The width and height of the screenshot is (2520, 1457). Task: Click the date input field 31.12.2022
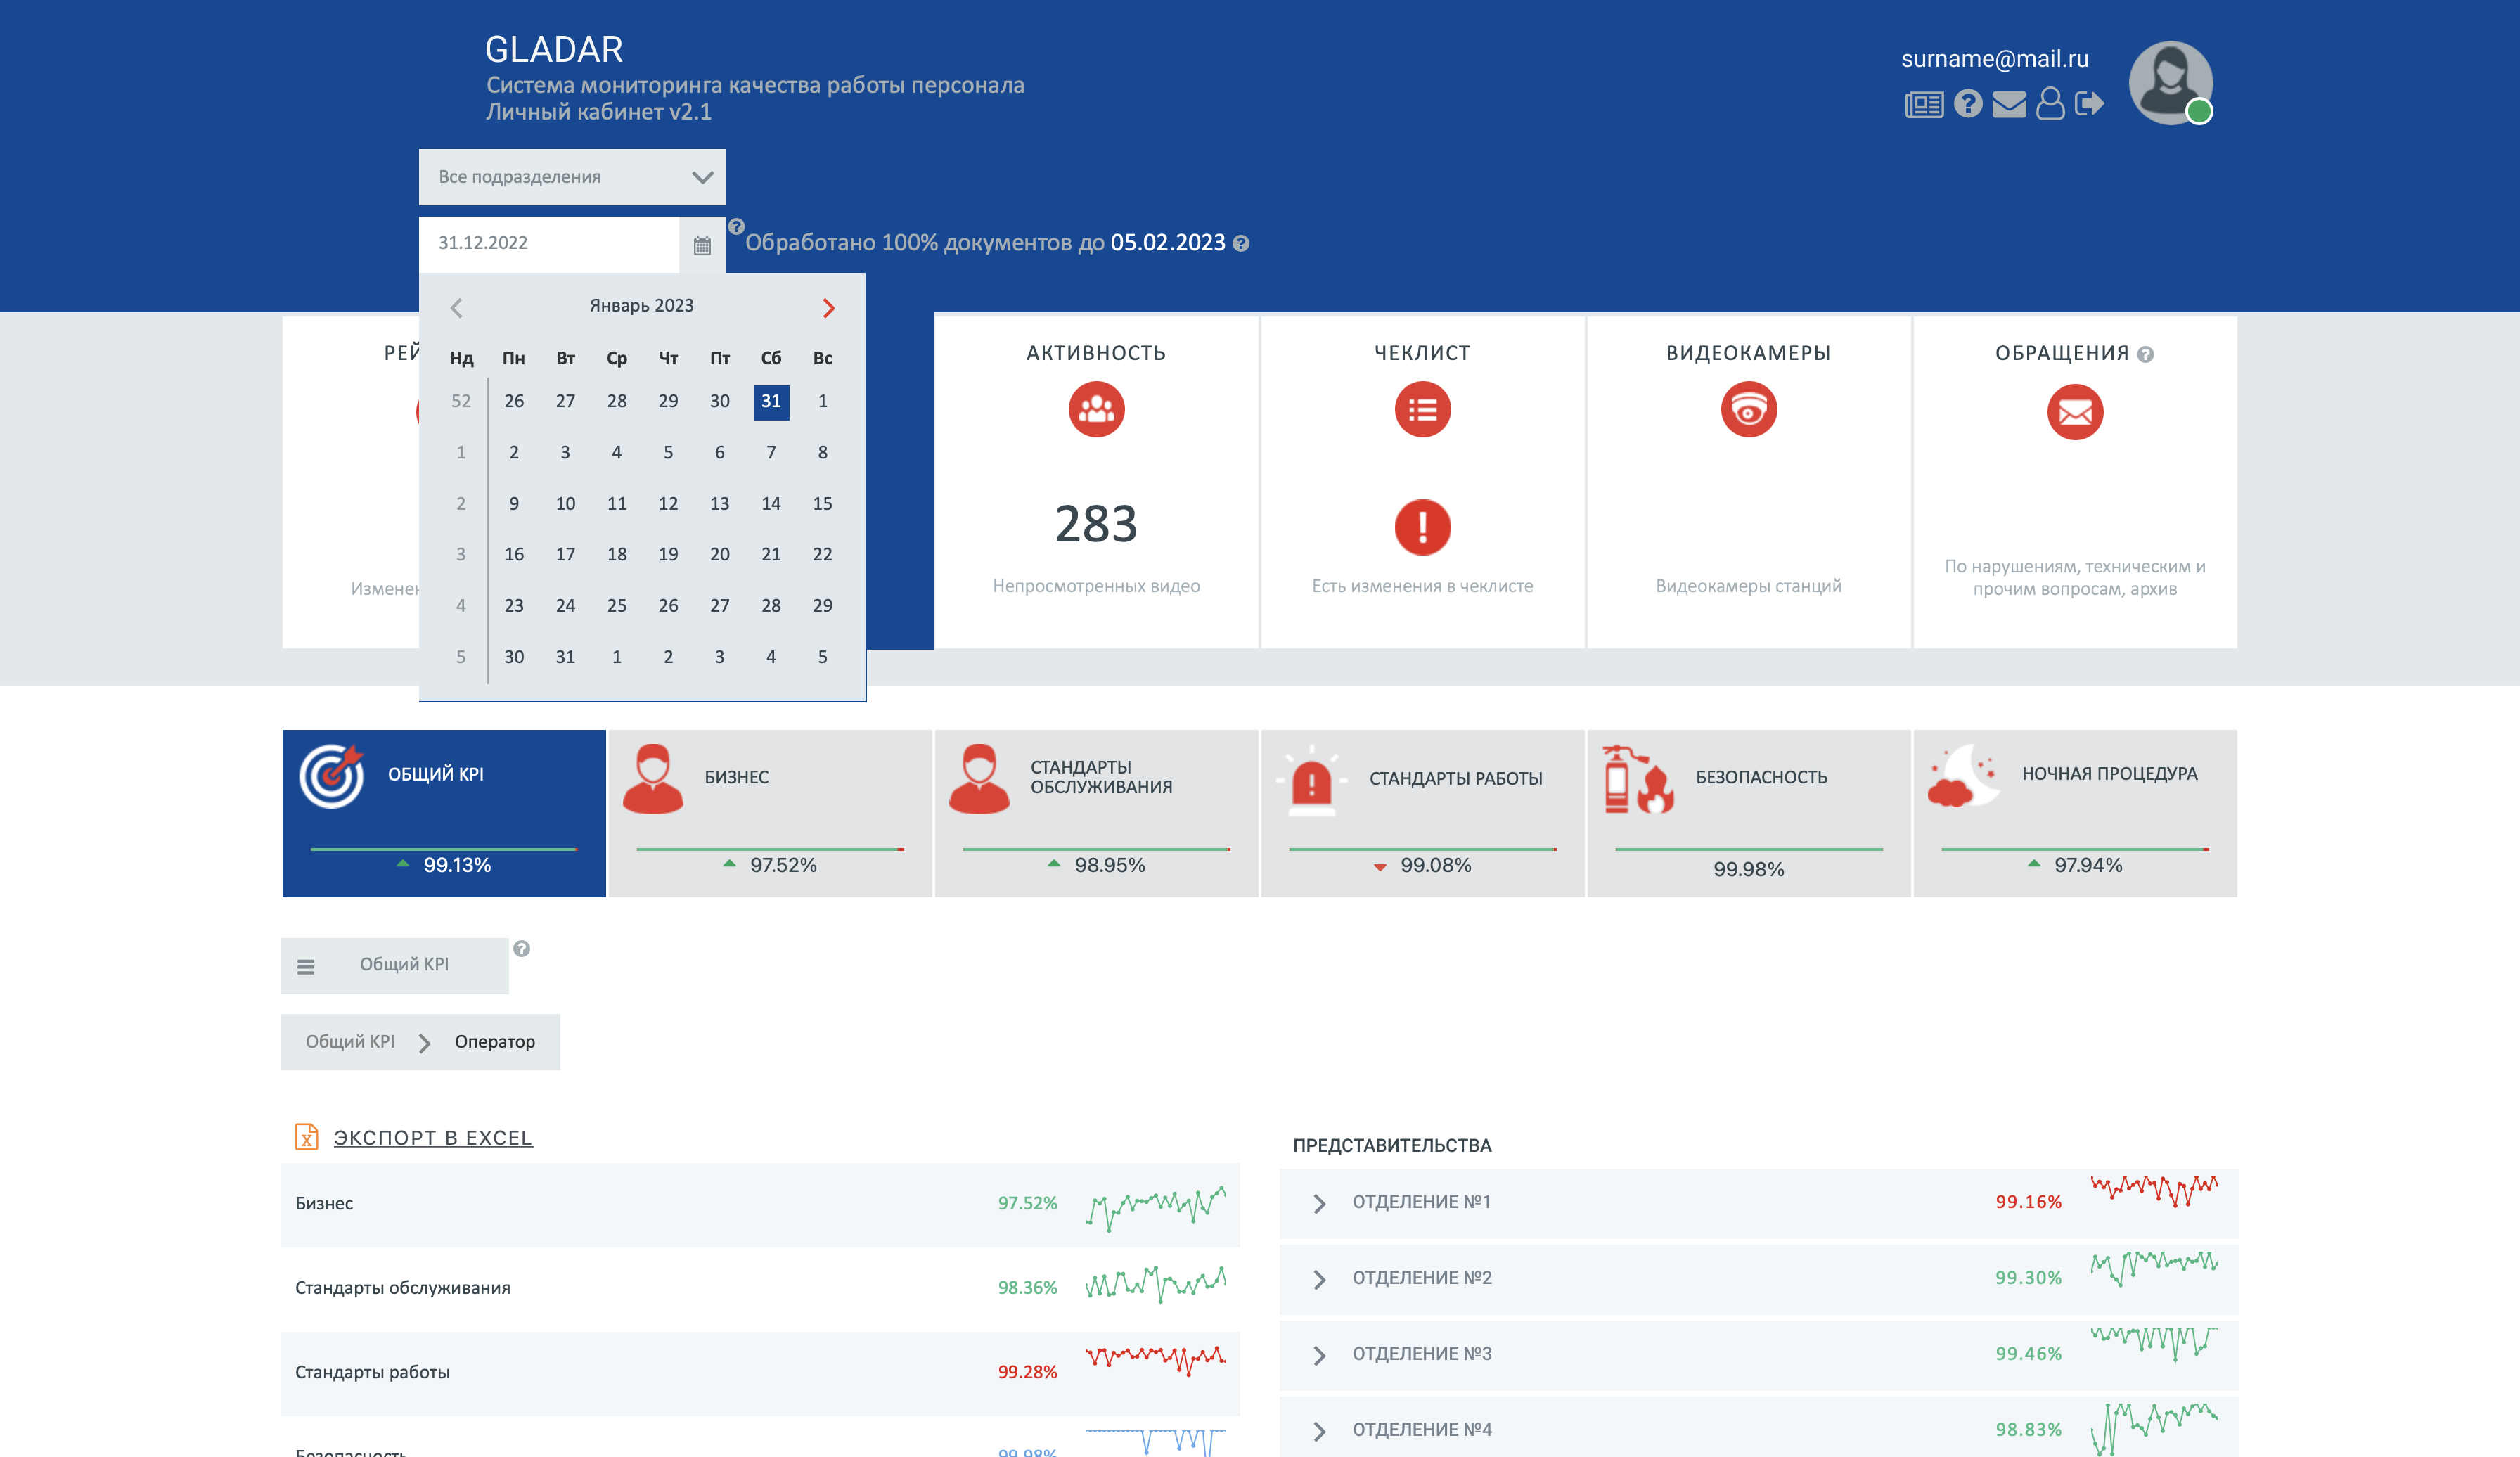tap(549, 244)
